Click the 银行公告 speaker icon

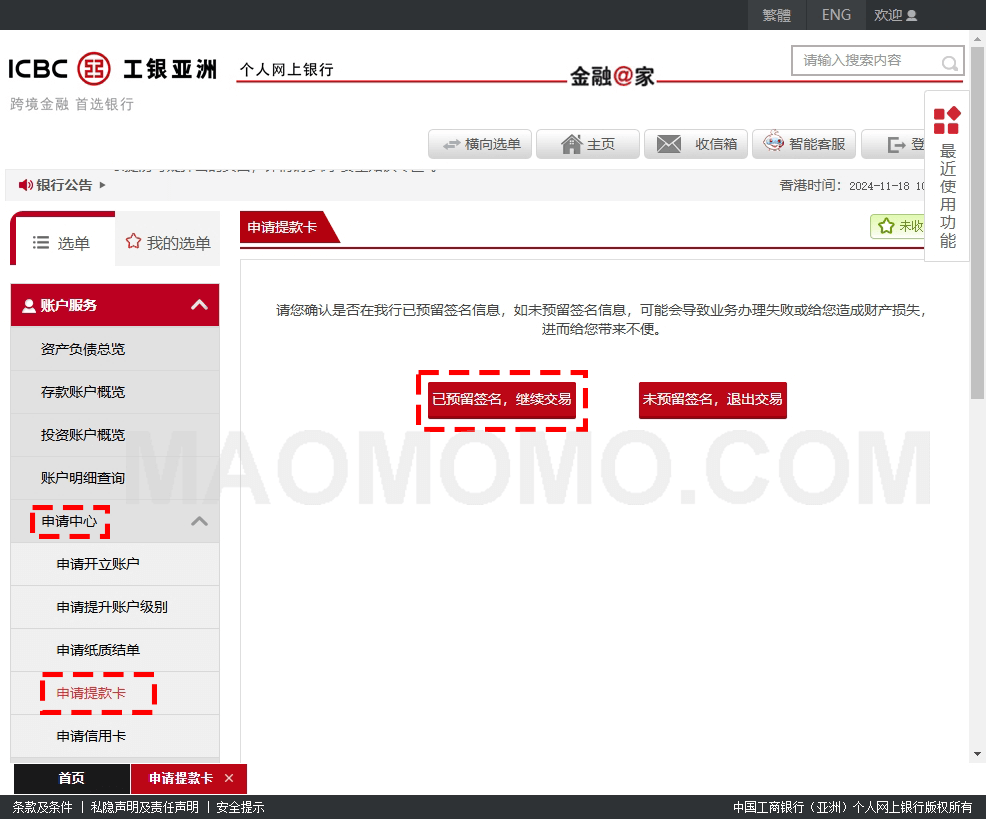tap(26, 185)
